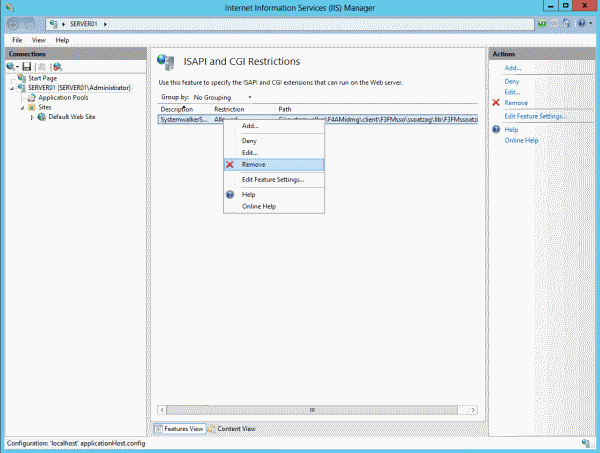Click Online Help link in Actions pane
Image resolution: width=600 pixels, height=453 pixels.
[x=521, y=140]
